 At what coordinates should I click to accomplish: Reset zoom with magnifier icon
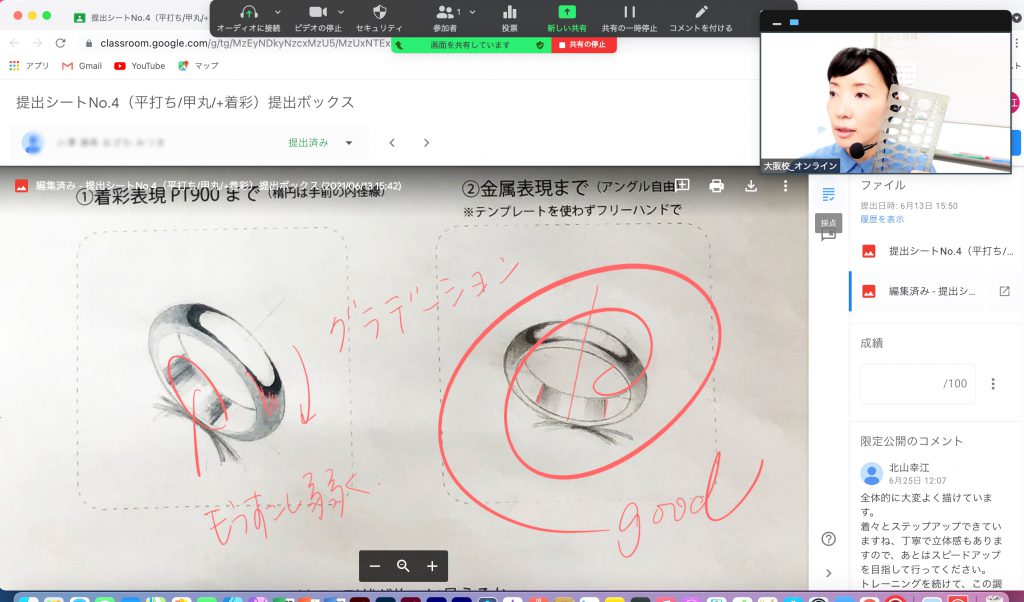pos(403,566)
